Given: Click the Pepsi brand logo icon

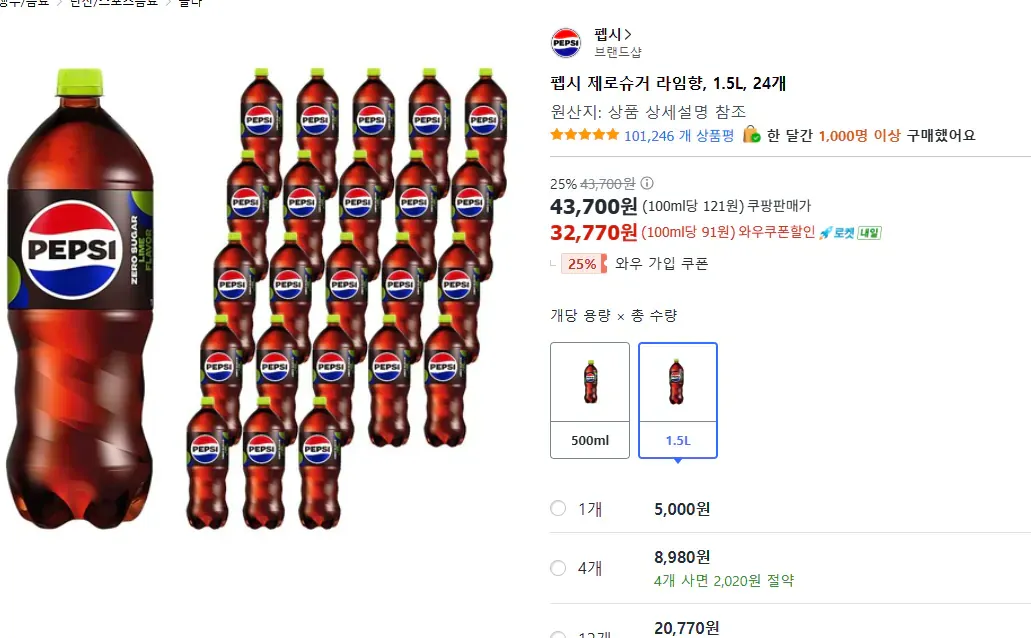Looking at the screenshot, I should coord(564,42).
